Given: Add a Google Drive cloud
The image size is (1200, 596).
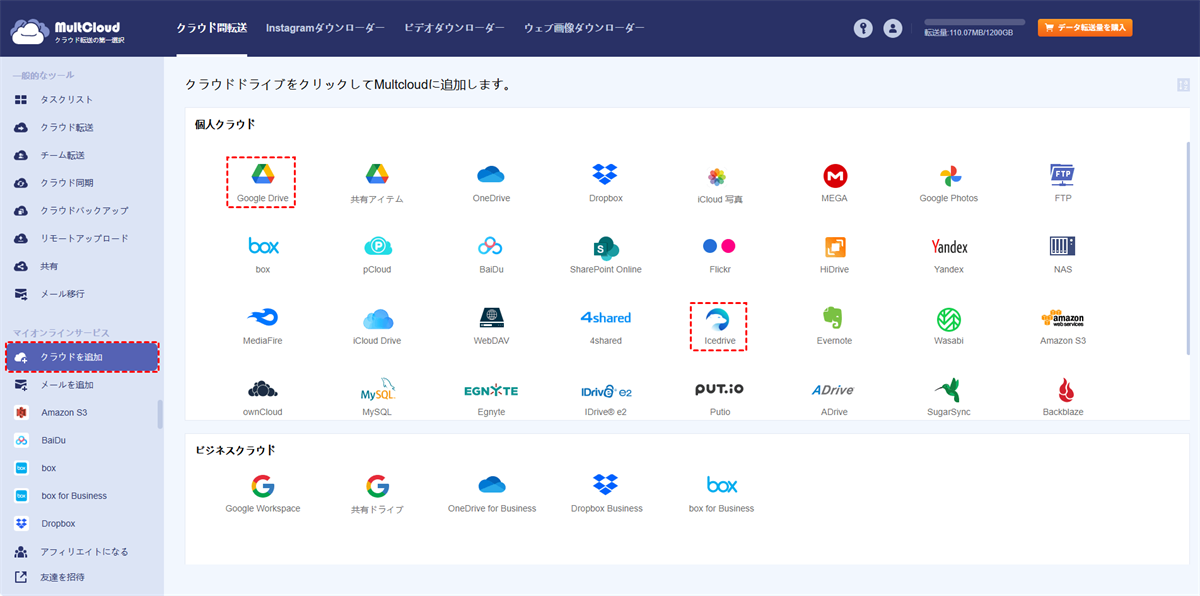Looking at the screenshot, I should [263, 182].
